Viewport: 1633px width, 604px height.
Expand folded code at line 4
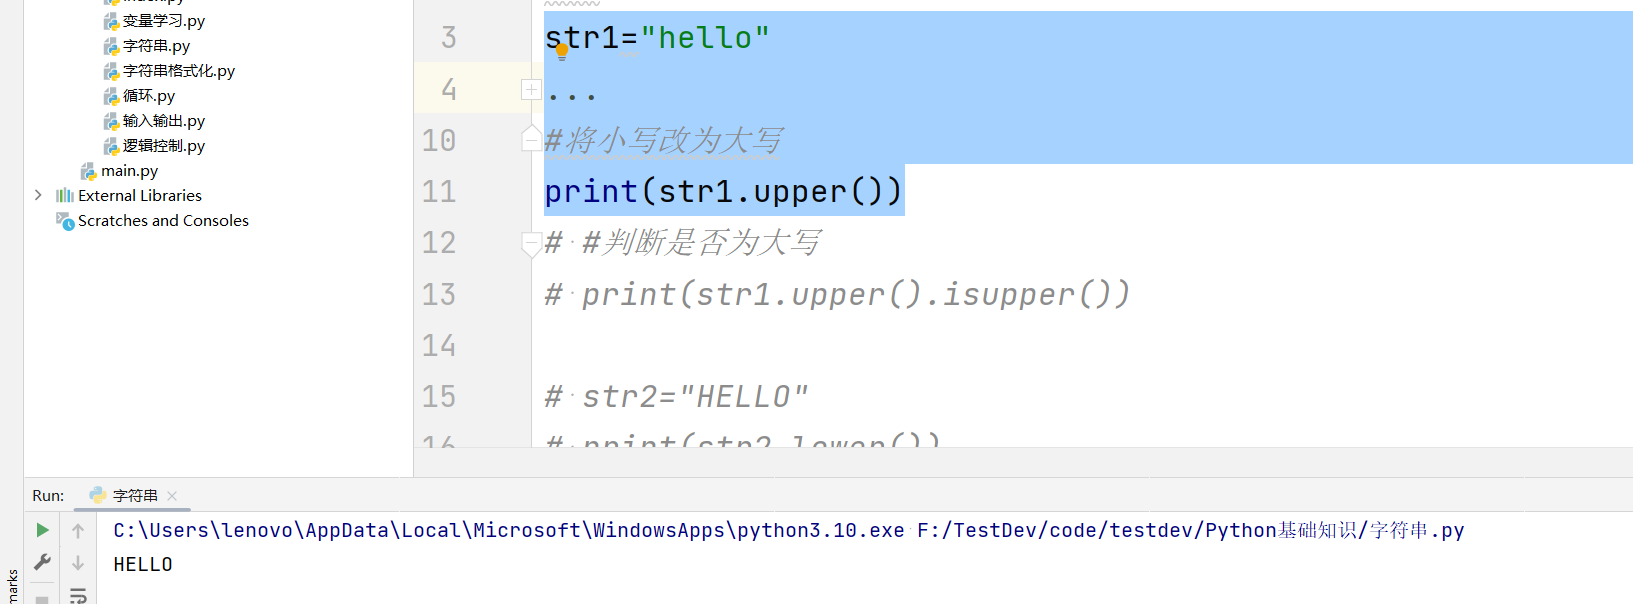[x=531, y=90]
